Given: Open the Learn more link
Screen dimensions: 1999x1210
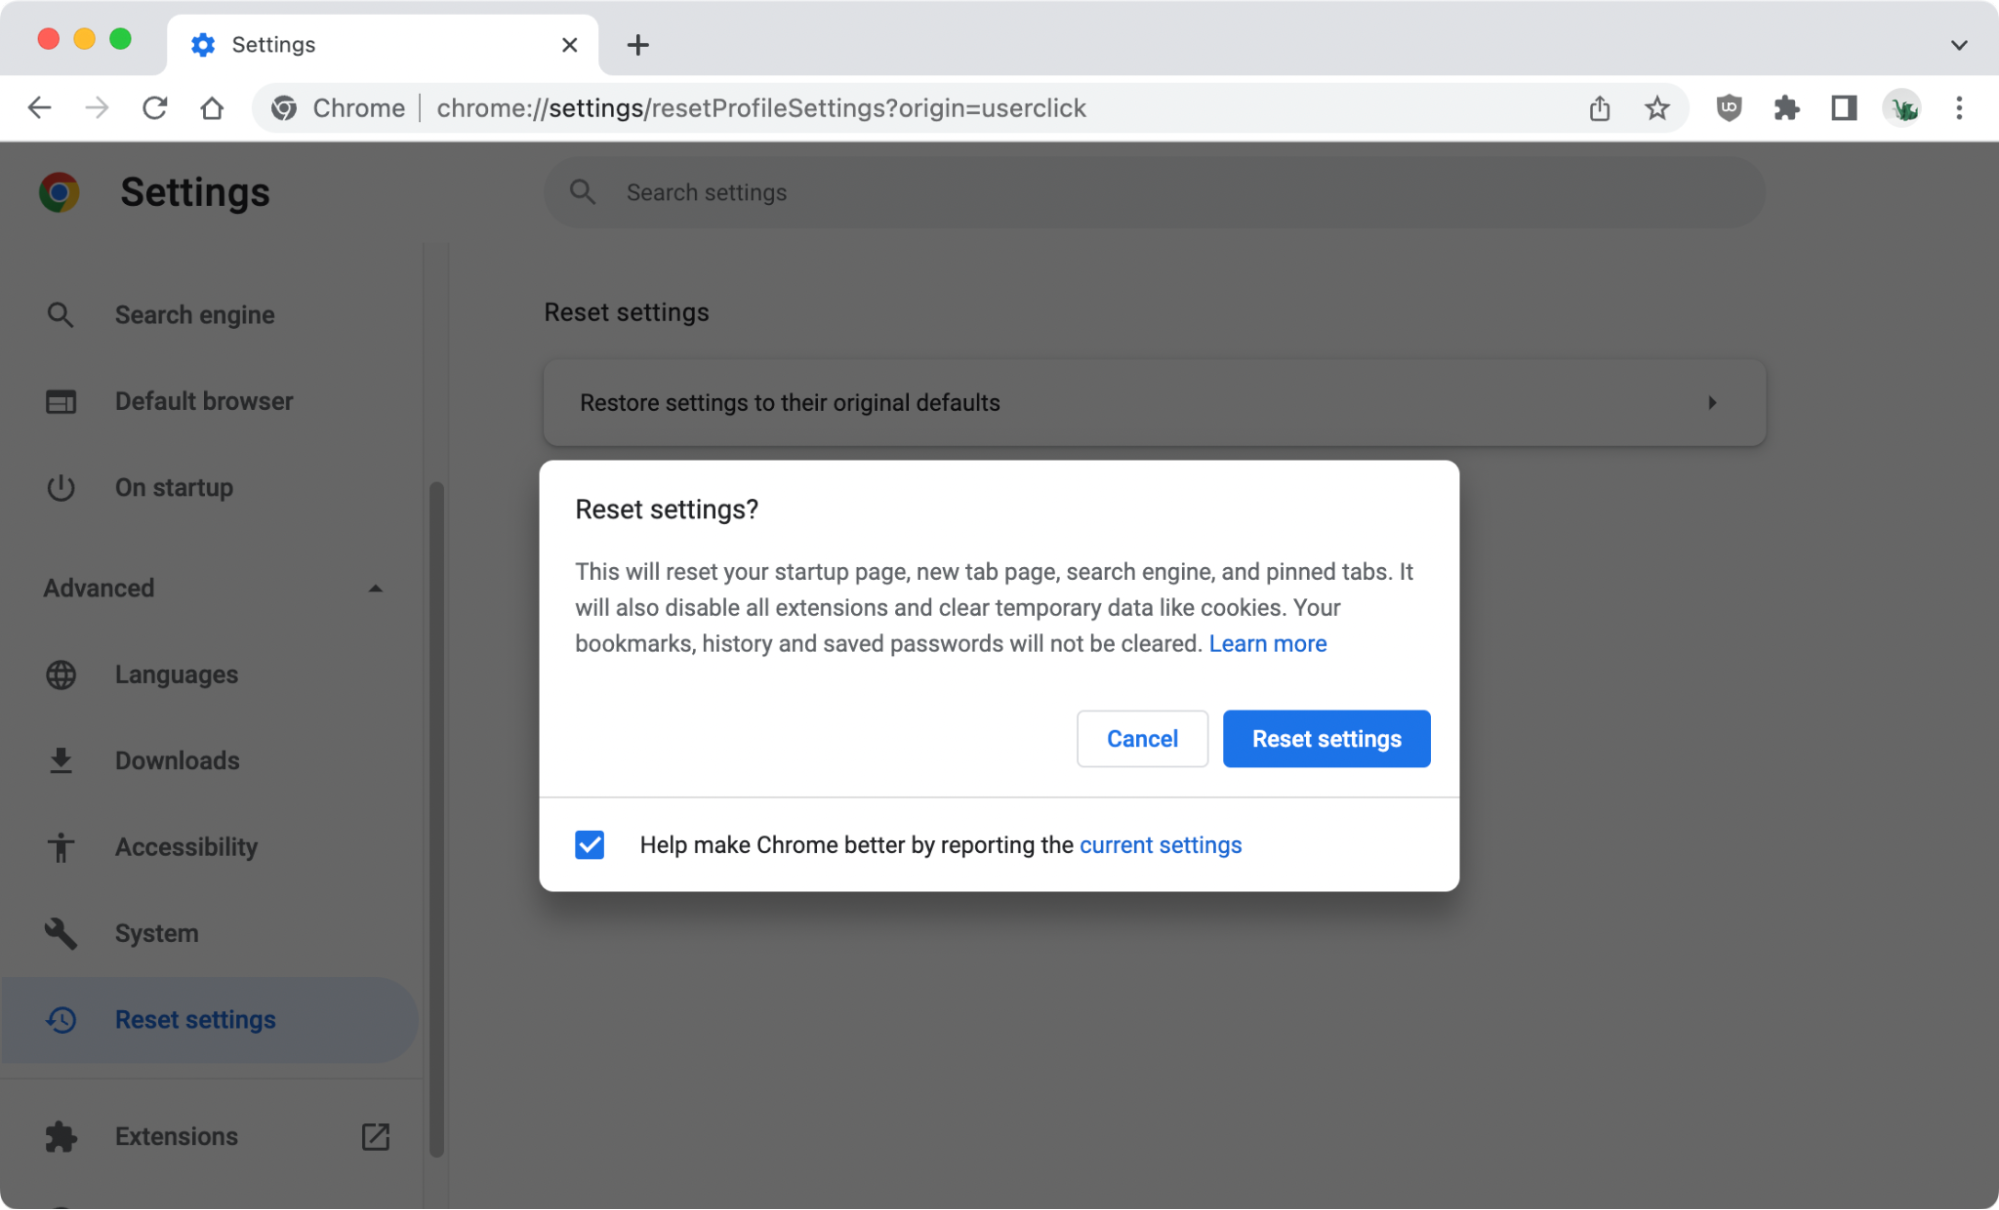Looking at the screenshot, I should point(1267,644).
